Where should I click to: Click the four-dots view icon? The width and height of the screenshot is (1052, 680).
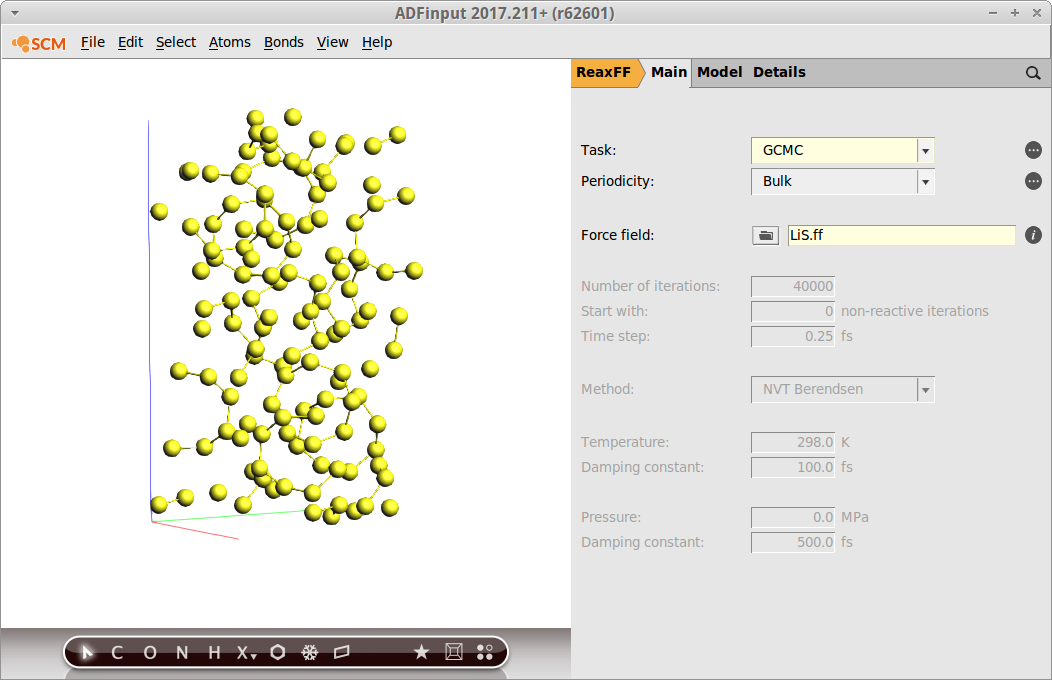(x=485, y=652)
